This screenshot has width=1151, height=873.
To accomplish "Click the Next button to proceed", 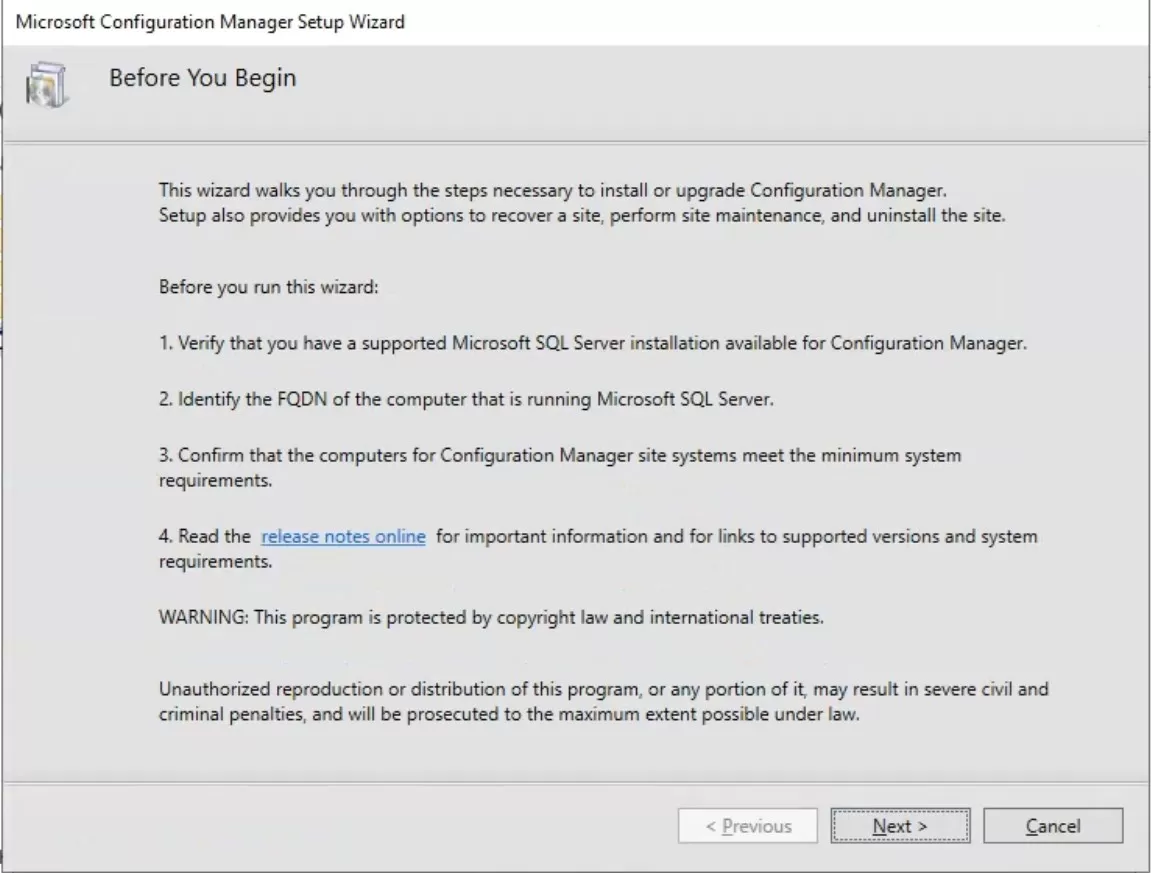I will [x=899, y=825].
